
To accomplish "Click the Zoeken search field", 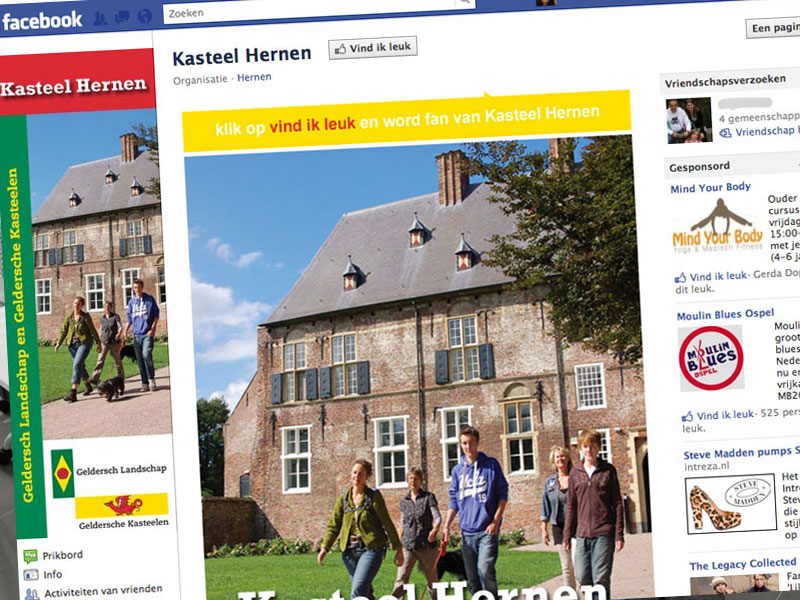I will tap(309, 11).
